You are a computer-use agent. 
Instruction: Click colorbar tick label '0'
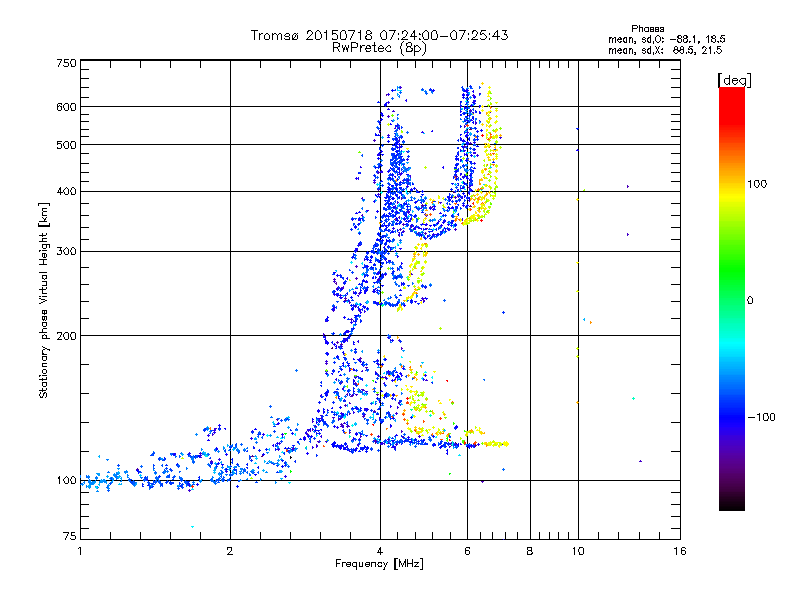750,300
